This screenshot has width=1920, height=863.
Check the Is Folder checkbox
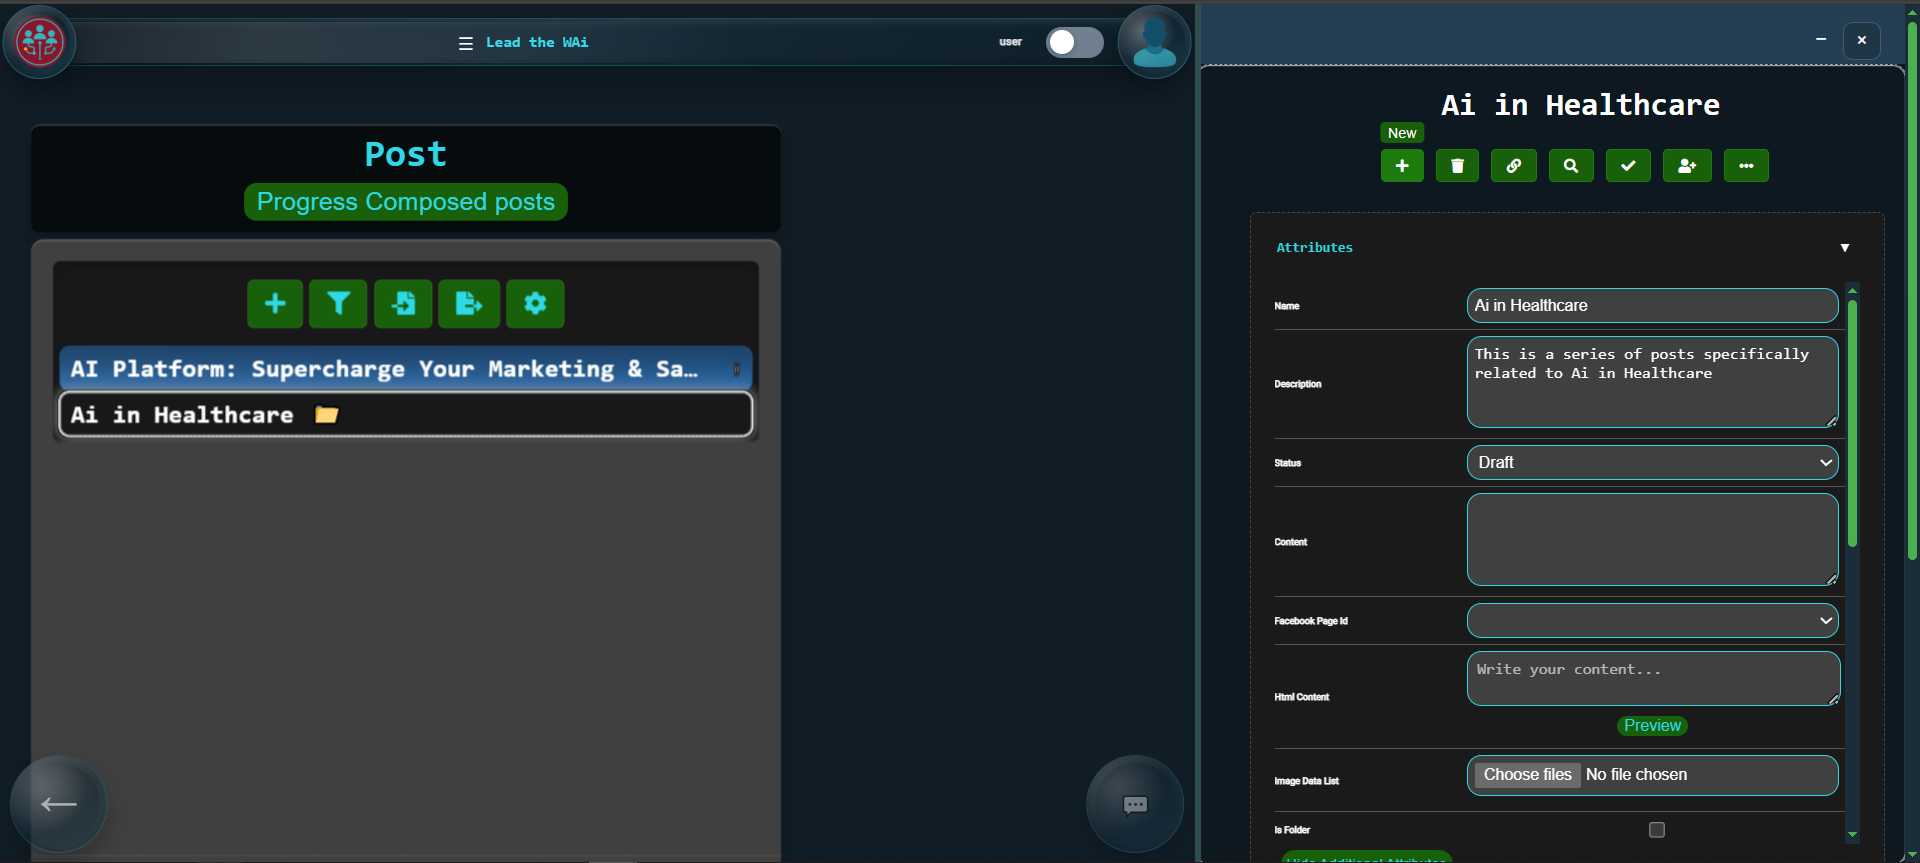pos(1657,830)
